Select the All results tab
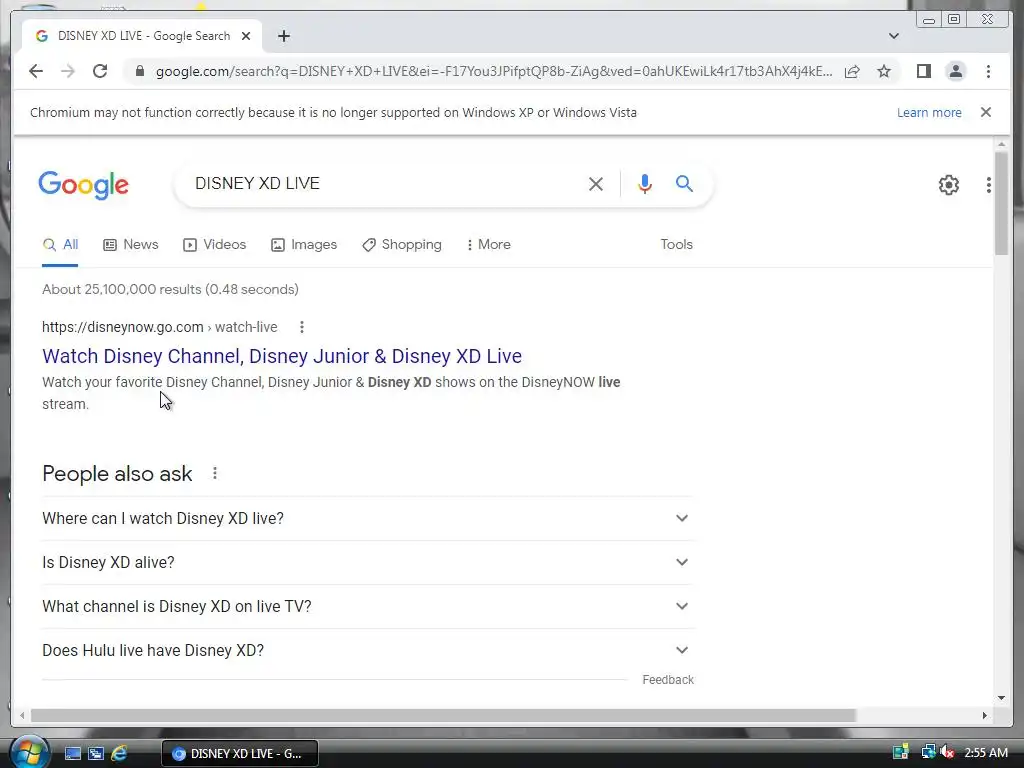The width and height of the screenshot is (1024, 768). [x=60, y=244]
